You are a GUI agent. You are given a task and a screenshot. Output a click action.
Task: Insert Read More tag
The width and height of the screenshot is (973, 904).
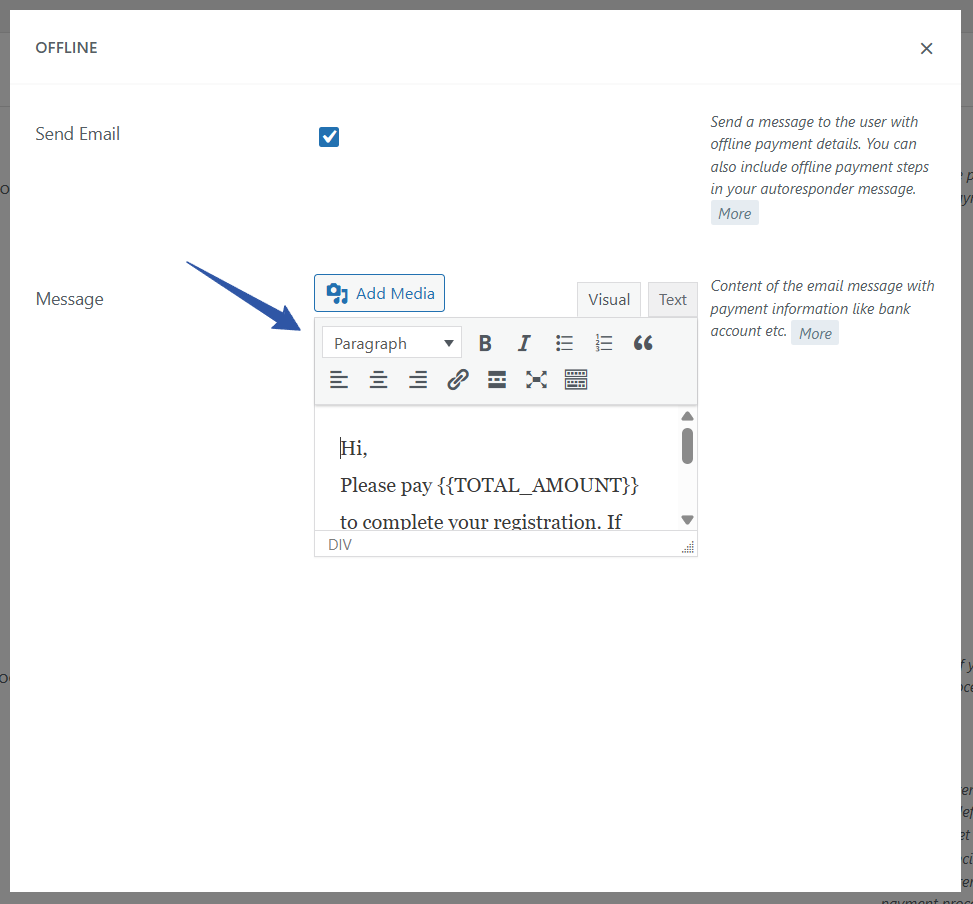(x=497, y=380)
